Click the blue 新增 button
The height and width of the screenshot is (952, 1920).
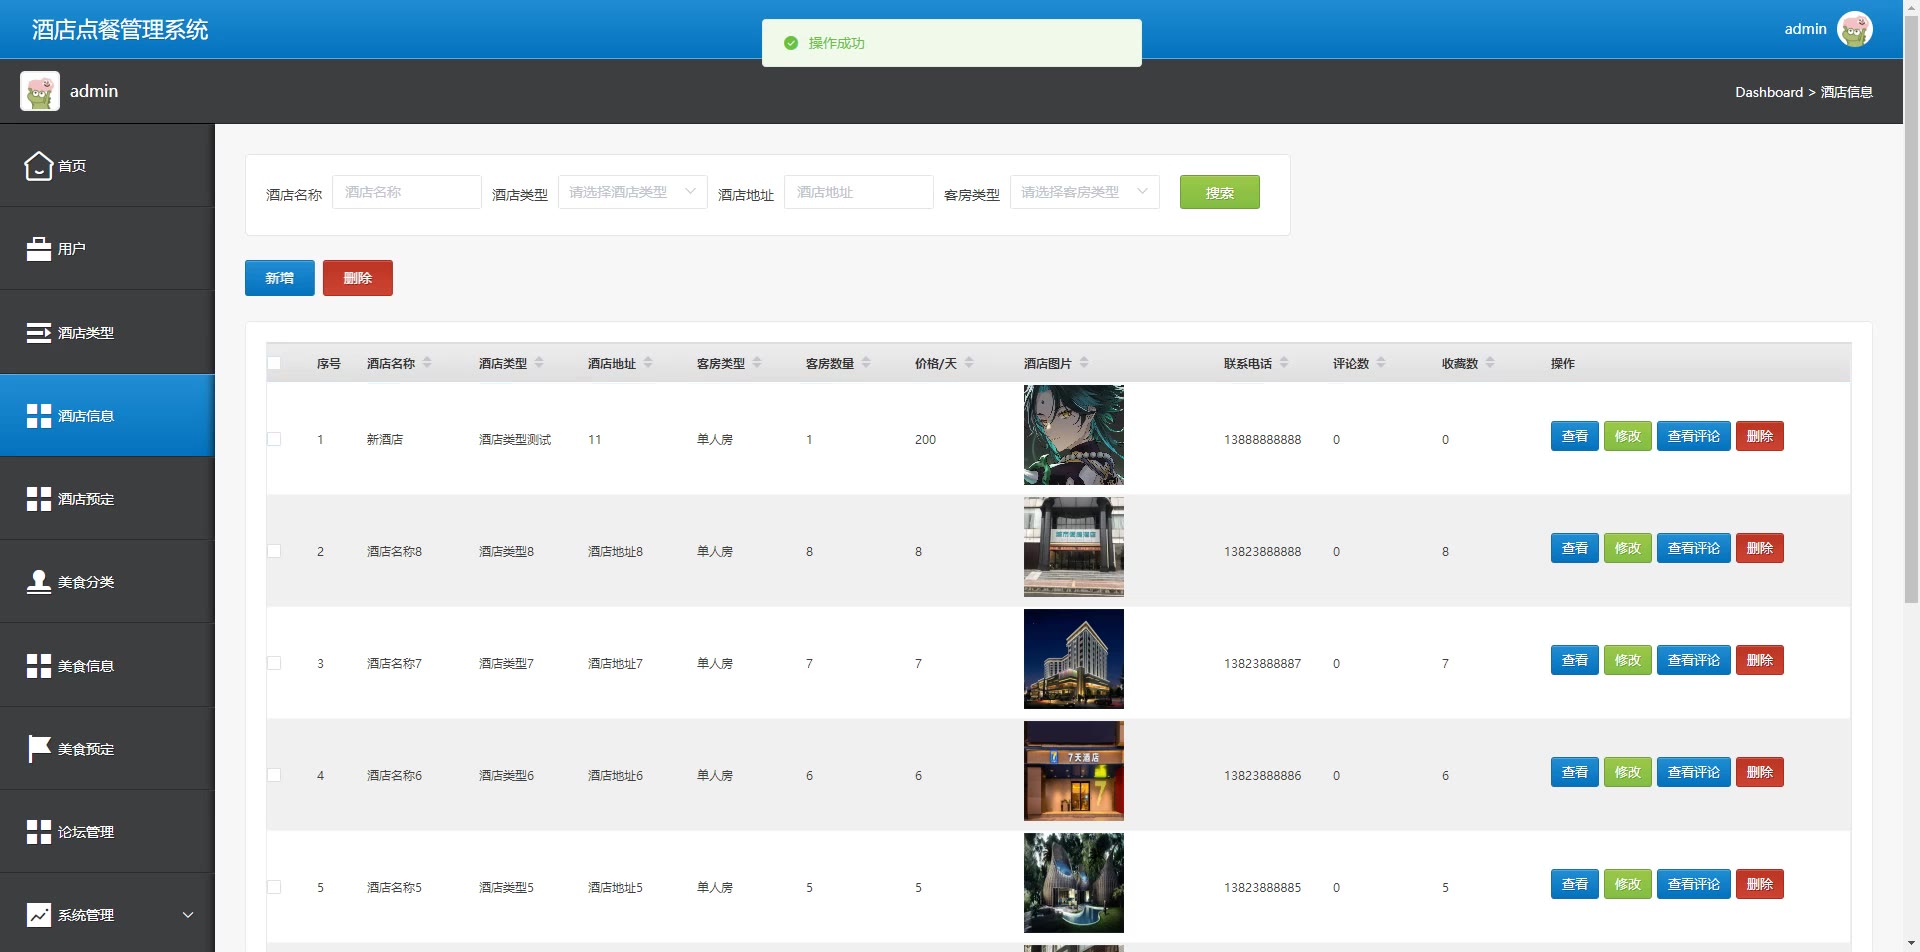click(279, 278)
